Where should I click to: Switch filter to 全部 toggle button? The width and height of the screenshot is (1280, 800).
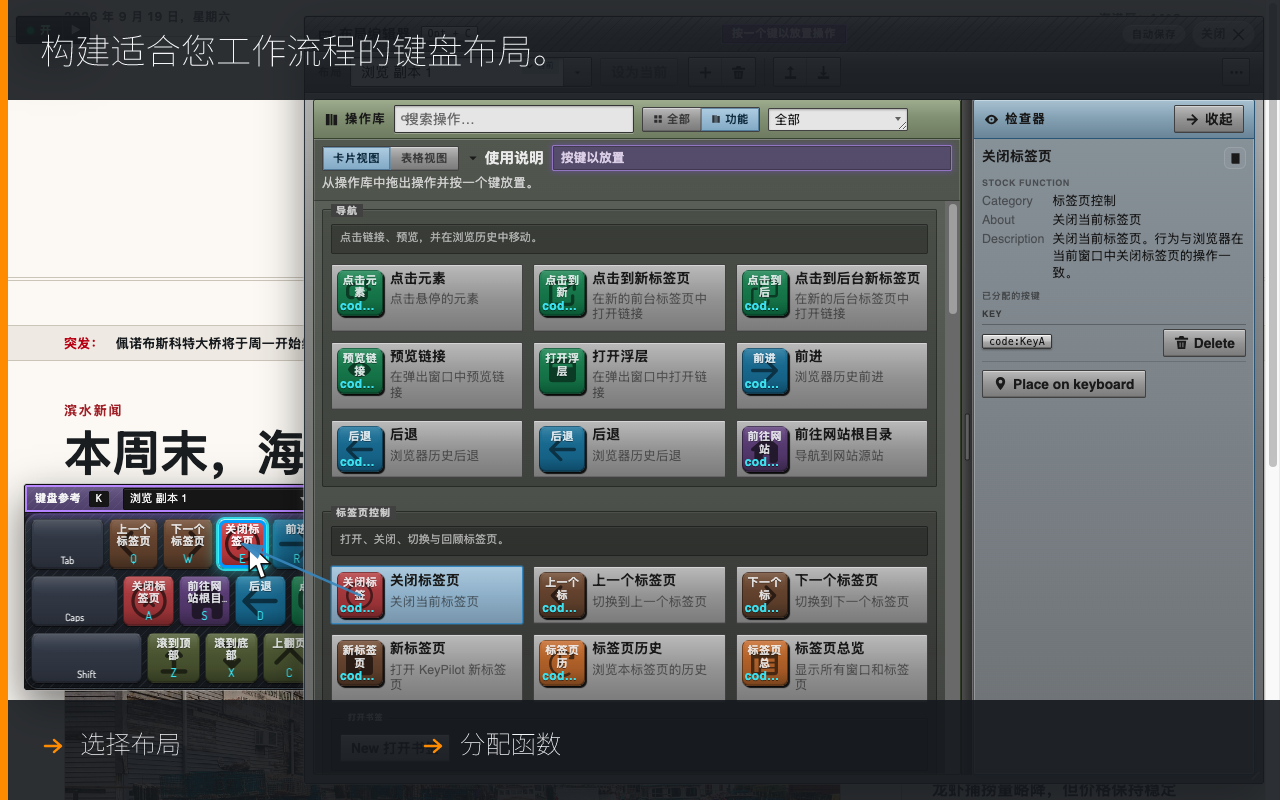(x=671, y=119)
